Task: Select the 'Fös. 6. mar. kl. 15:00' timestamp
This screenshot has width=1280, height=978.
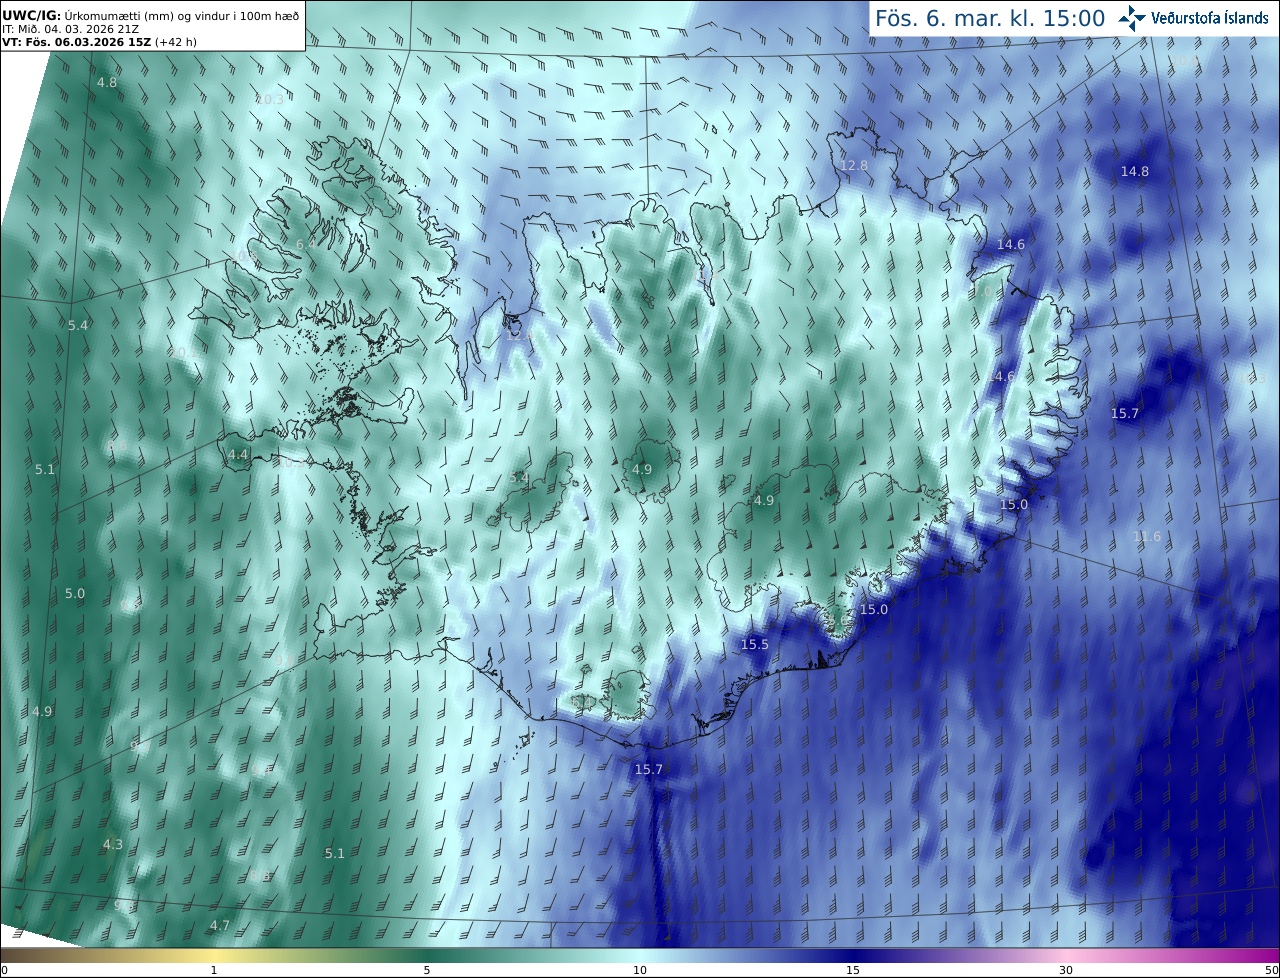Action: pos(990,18)
